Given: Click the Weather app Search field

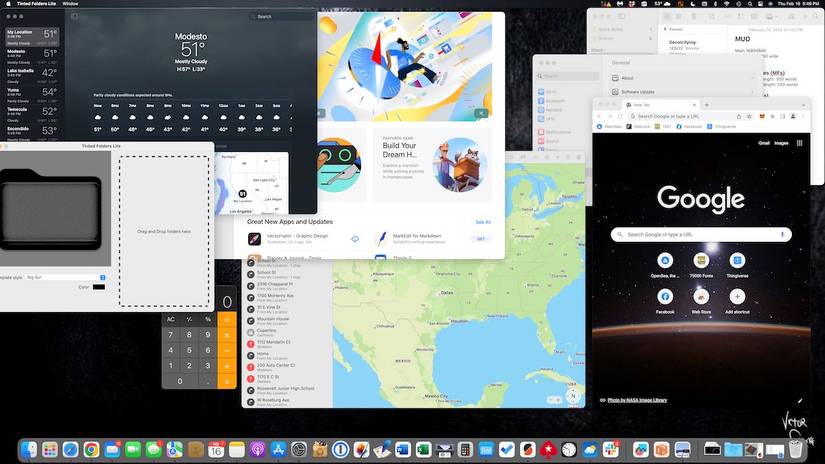Looking at the screenshot, I should coord(282,16).
